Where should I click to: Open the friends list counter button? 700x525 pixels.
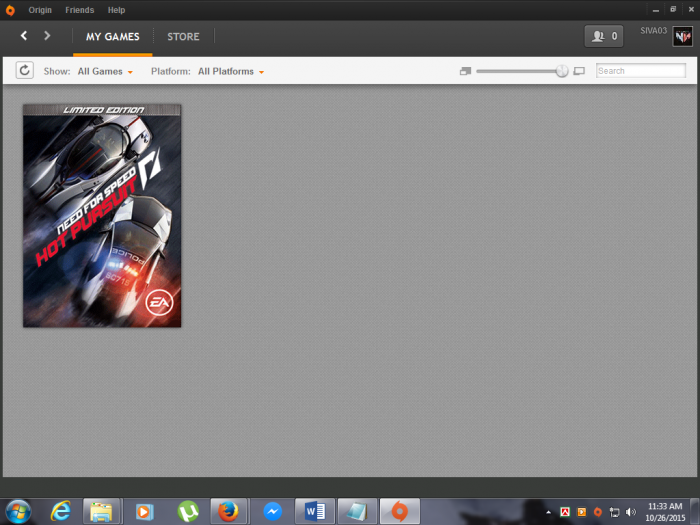[604, 36]
